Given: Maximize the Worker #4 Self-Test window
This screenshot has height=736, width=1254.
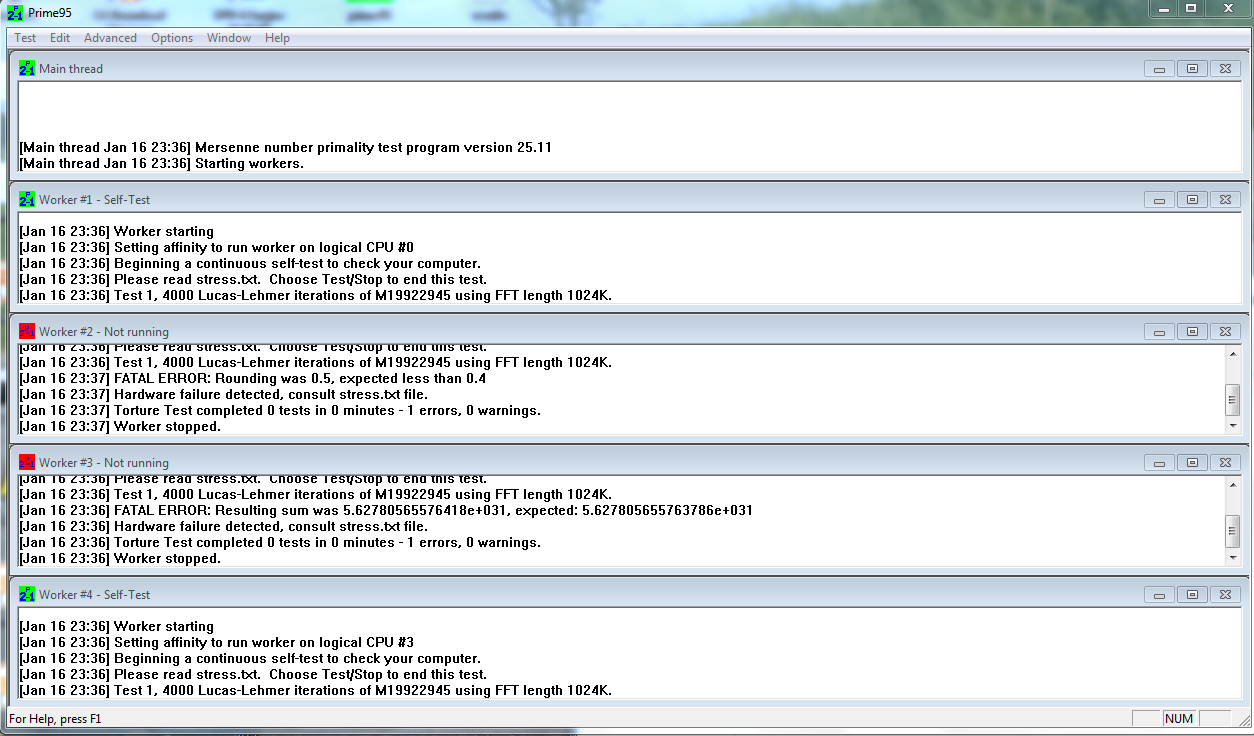Looking at the screenshot, I should 1192,594.
